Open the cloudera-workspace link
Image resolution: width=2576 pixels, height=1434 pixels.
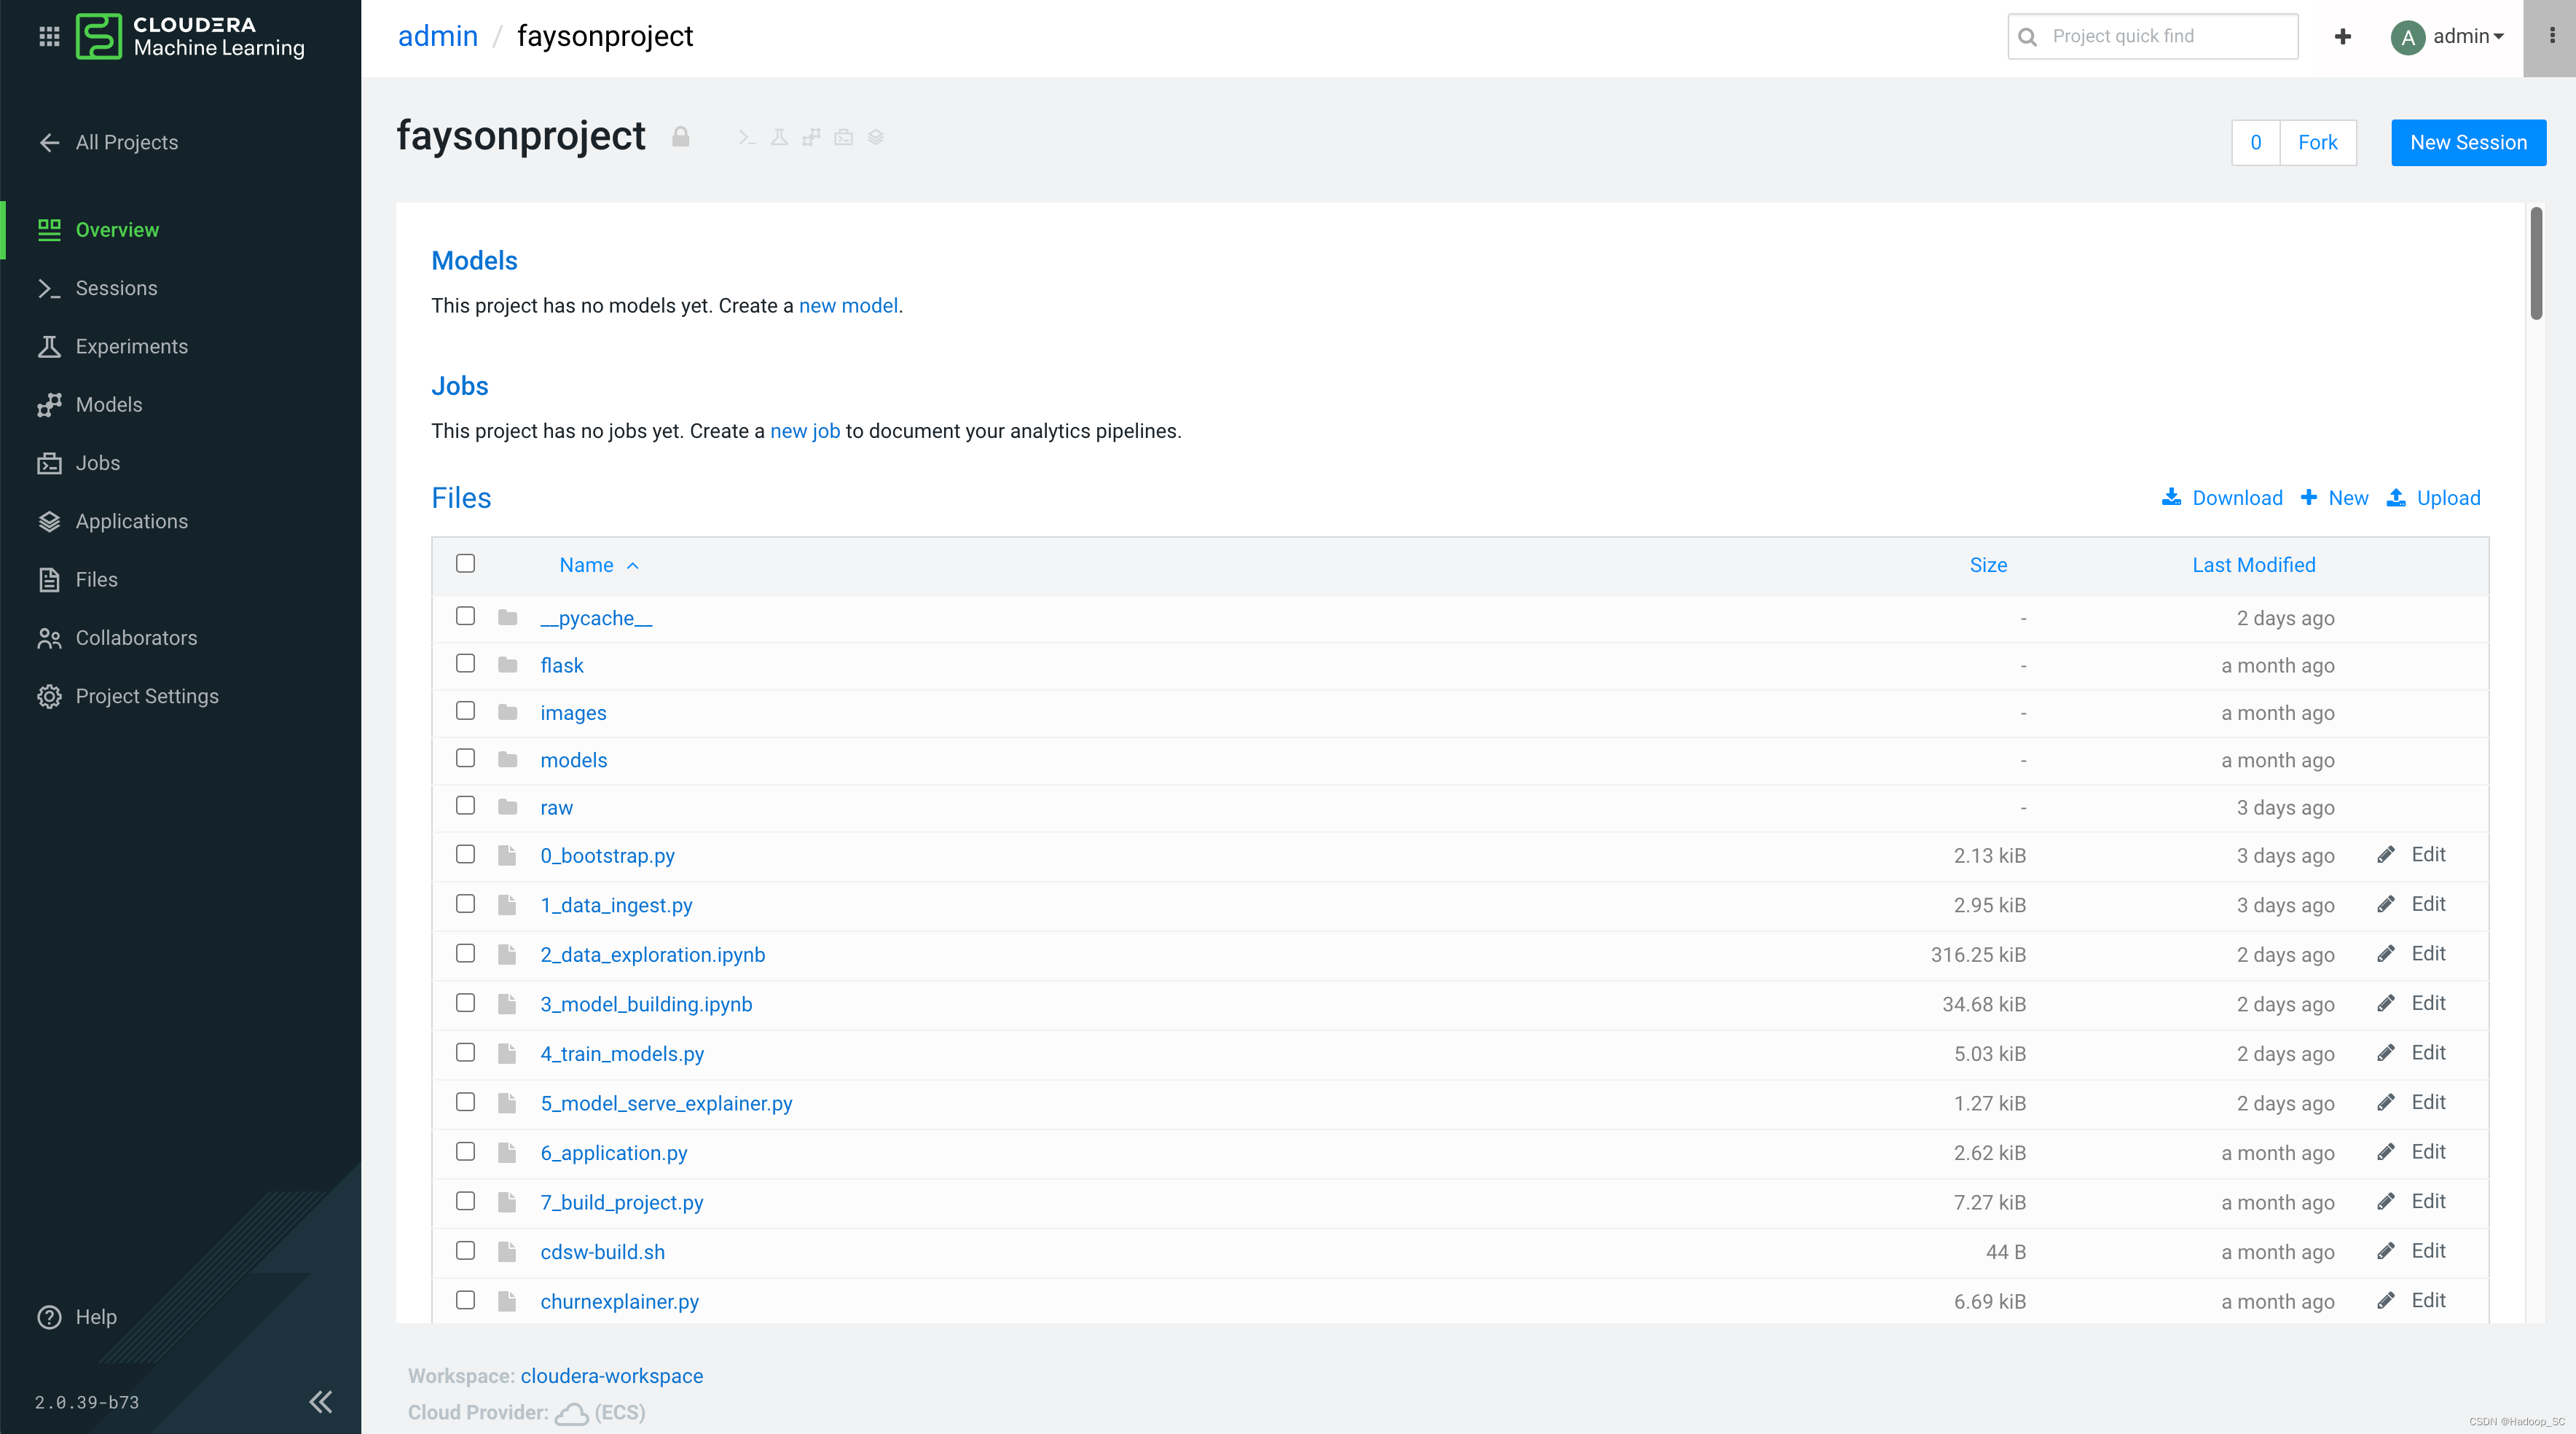tap(611, 1375)
